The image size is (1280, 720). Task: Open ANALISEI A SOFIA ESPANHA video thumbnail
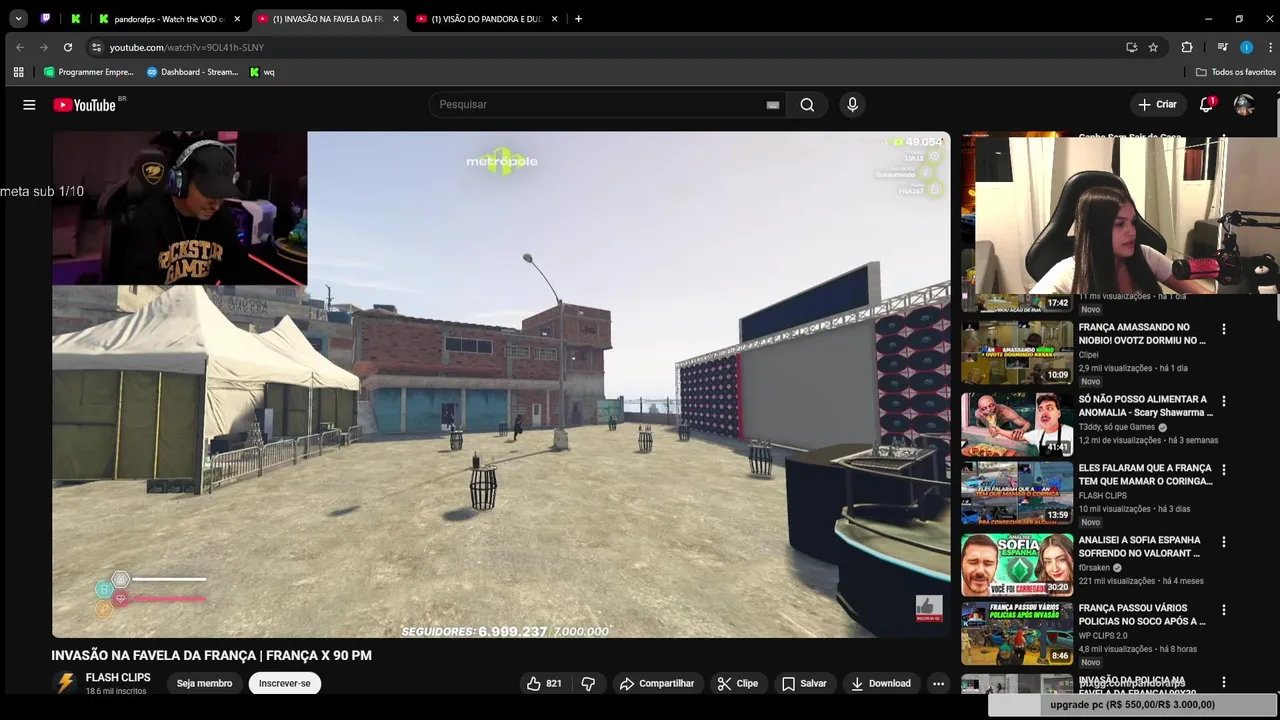pos(1017,565)
